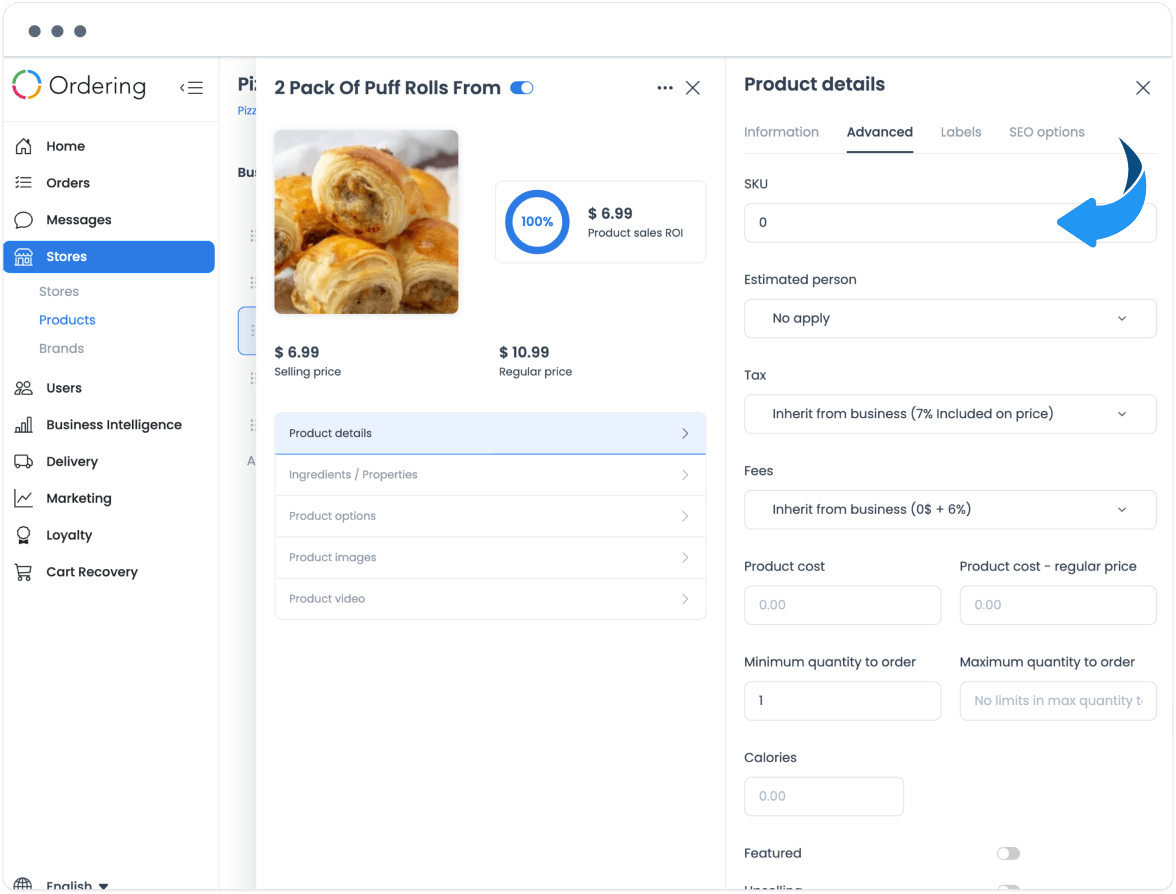The height and width of the screenshot is (894, 1176).
Task: Click the Marketing graph icon
Action: tap(24, 498)
